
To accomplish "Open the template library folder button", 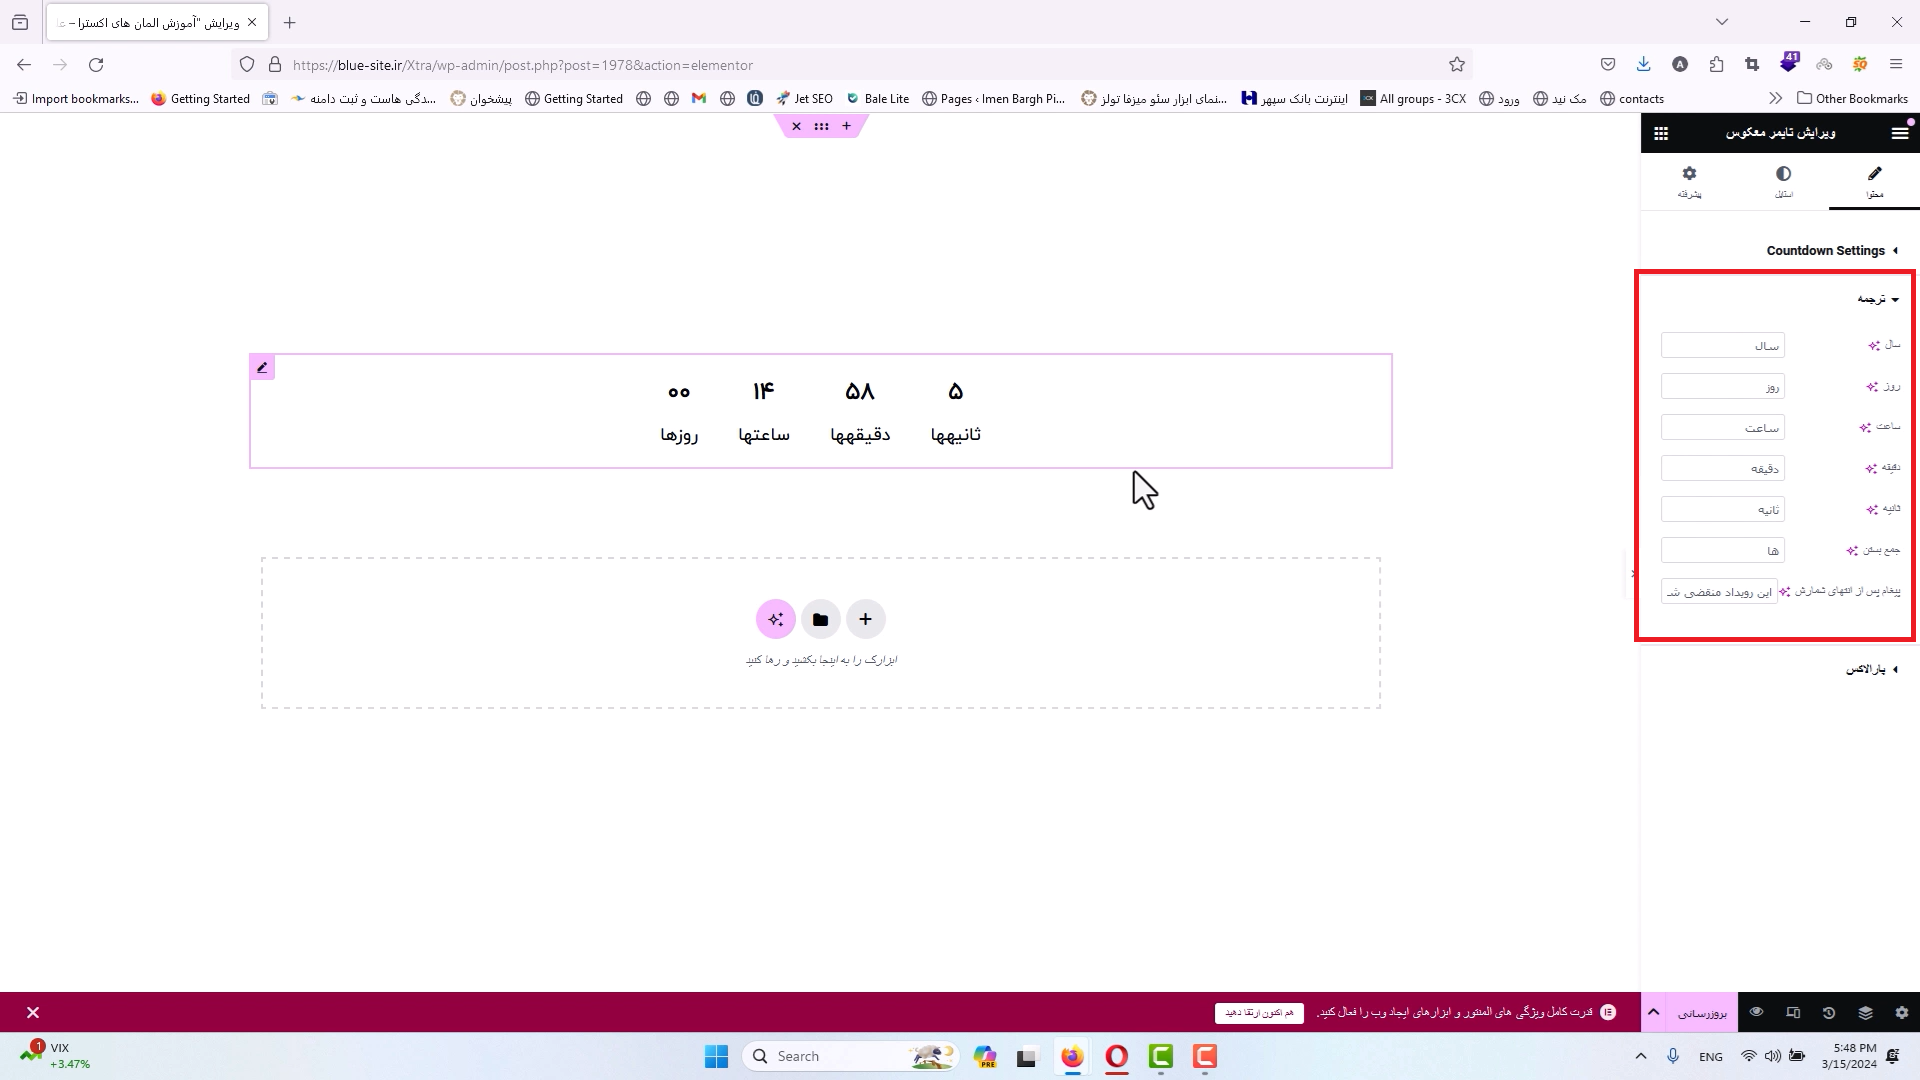I will tap(820, 619).
